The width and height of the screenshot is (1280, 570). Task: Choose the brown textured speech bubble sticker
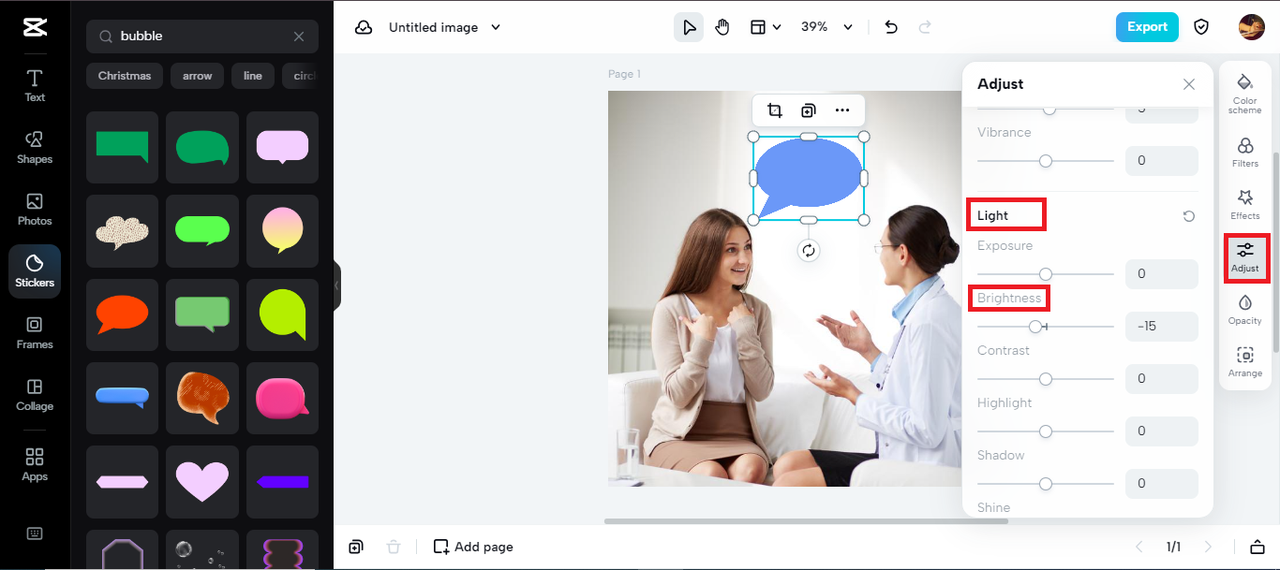tap(202, 398)
